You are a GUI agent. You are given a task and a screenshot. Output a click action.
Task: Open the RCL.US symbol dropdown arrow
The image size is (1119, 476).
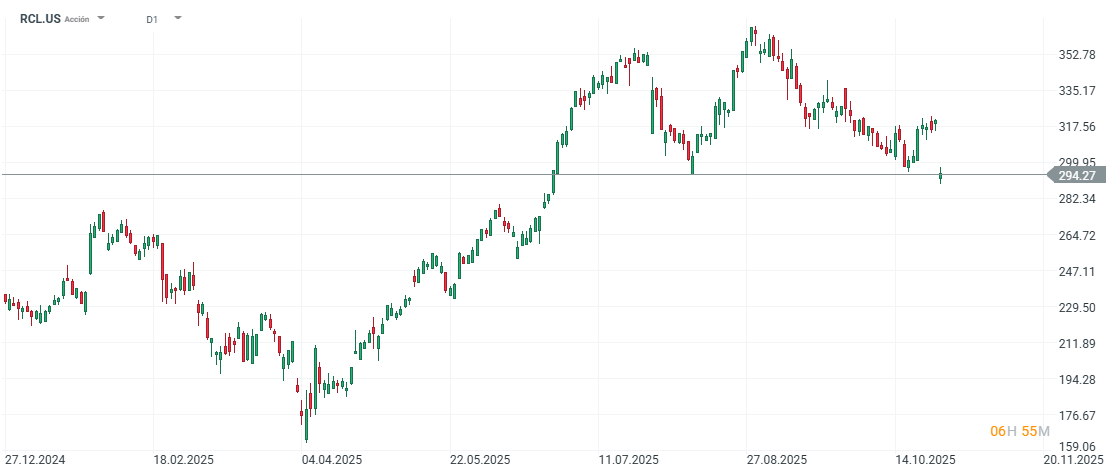pyautogui.click(x=101, y=18)
